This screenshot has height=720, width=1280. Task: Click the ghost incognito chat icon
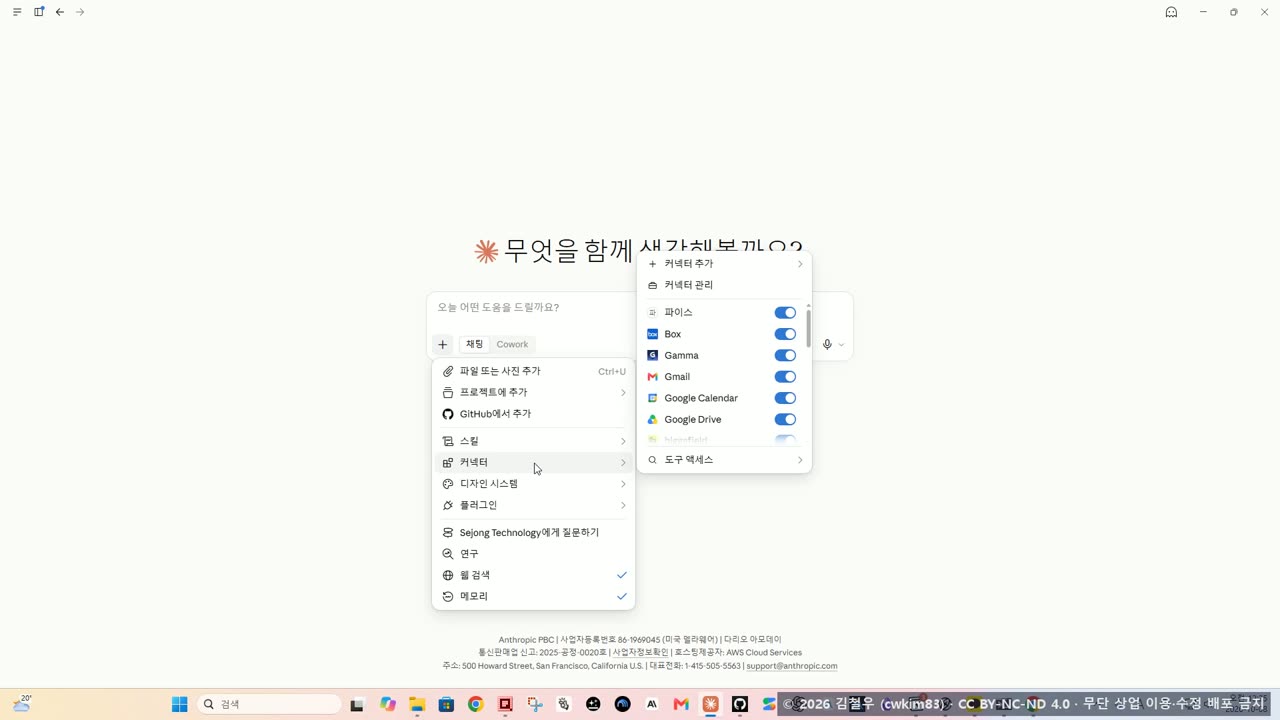tap(1171, 12)
